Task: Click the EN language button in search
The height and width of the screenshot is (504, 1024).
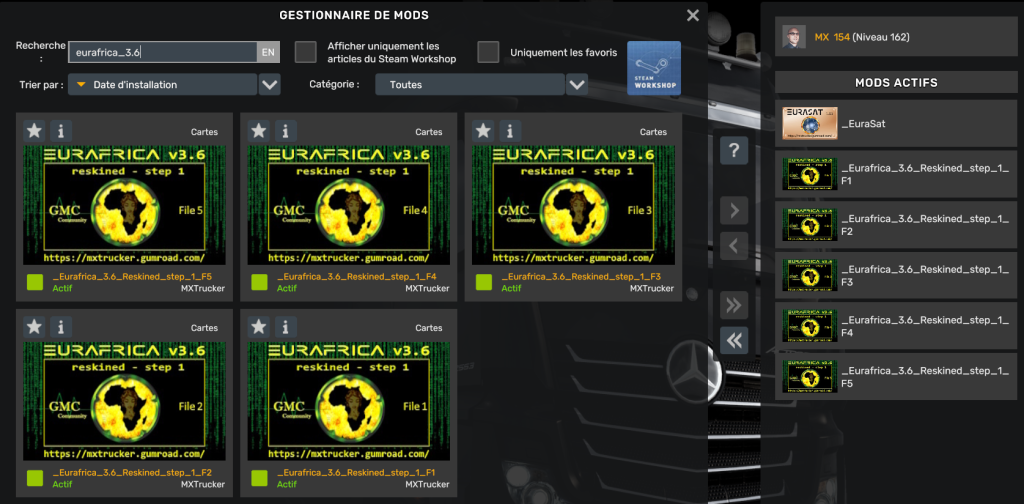Action: [268, 52]
